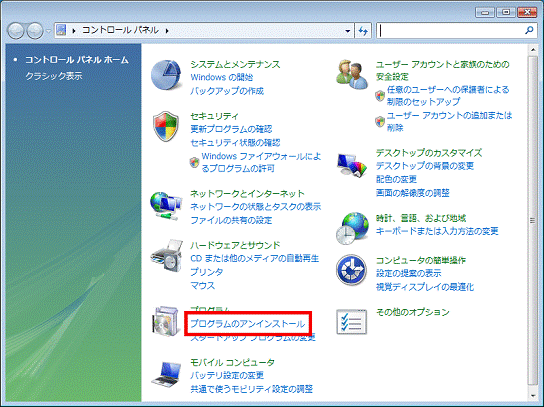Open 共通で使うモビリティ設定の調整 link
544x407 pixels.
[x=252, y=389]
